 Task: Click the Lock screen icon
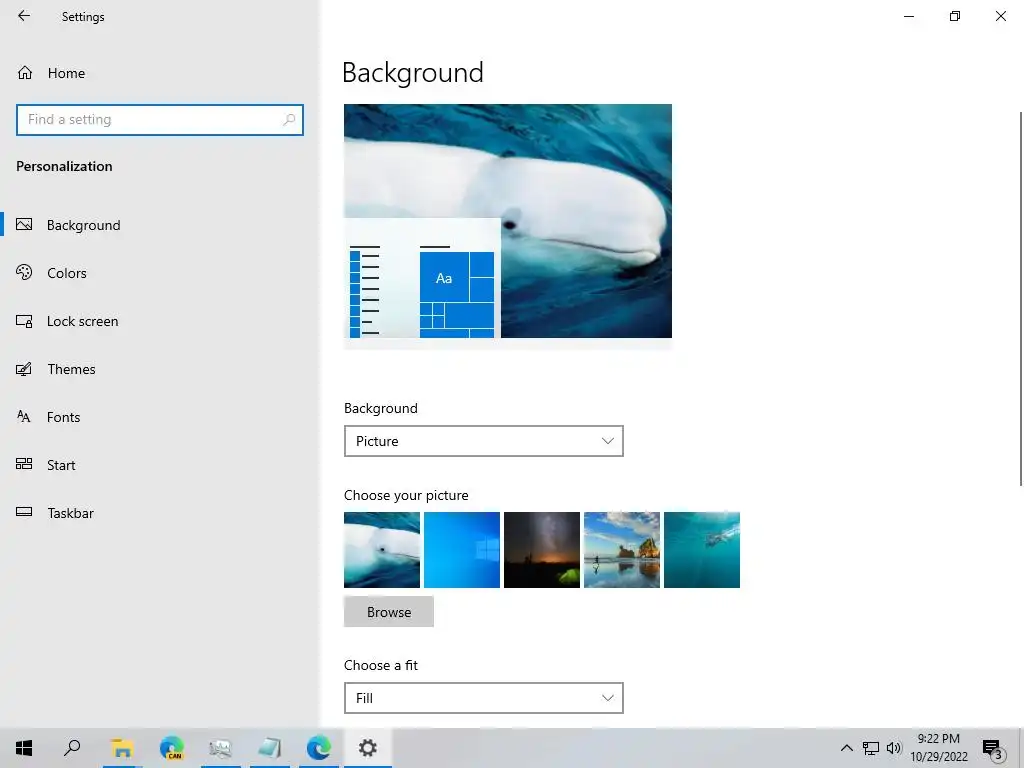coord(24,321)
